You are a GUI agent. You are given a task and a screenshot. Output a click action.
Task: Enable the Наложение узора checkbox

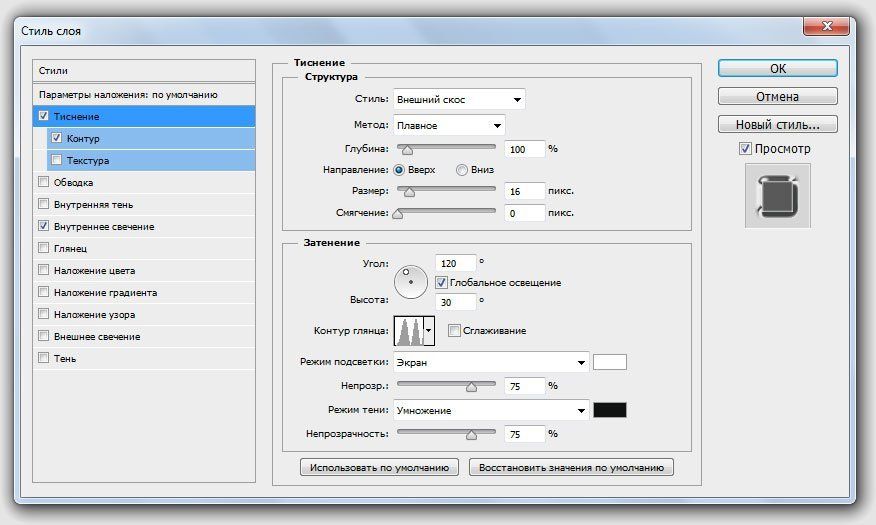tap(44, 314)
